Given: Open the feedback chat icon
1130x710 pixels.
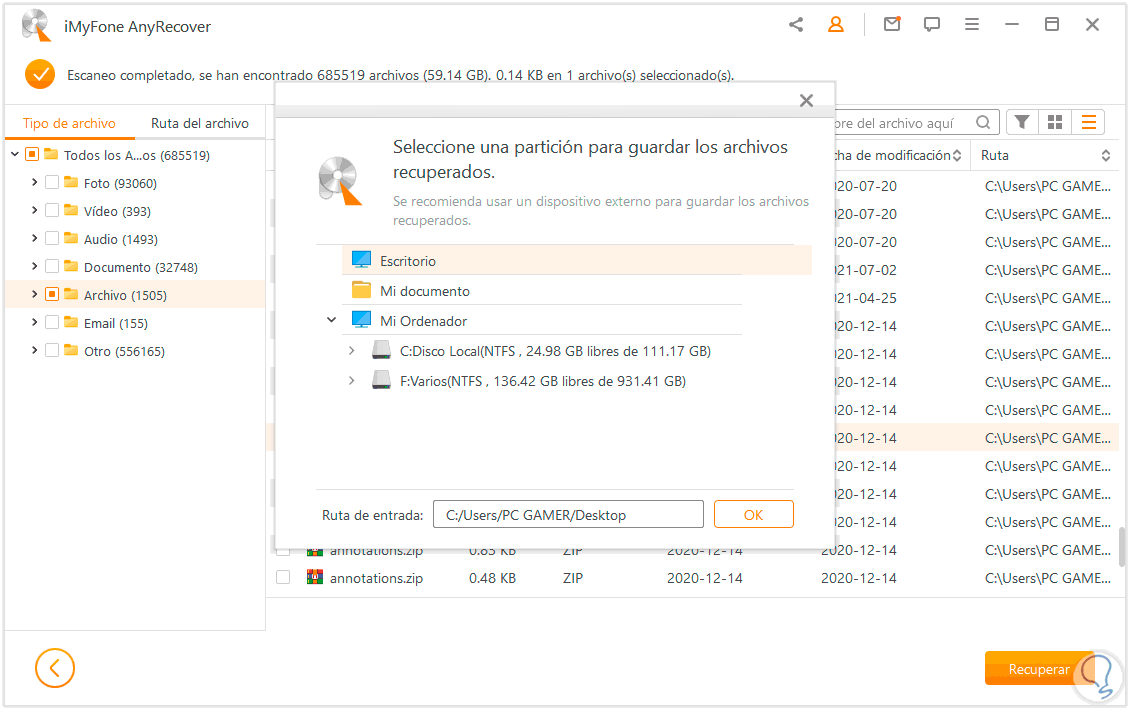Looking at the screenshot, I should (x=932, y=25).
